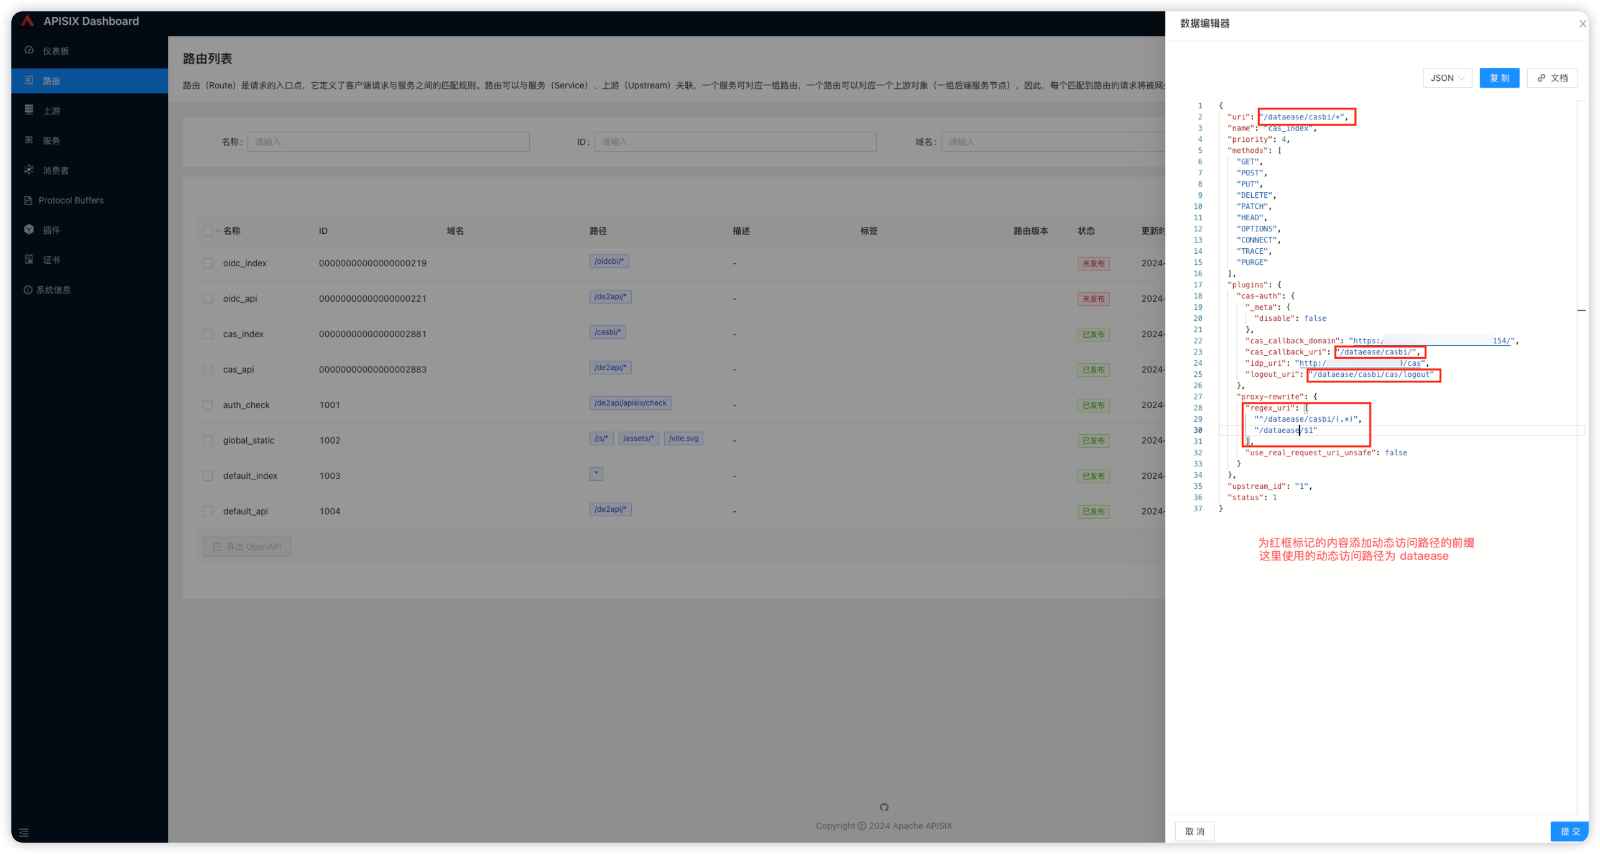1600x854 pixels.
Task: Click the 复制 copy button
Action: click(1500, 78)
